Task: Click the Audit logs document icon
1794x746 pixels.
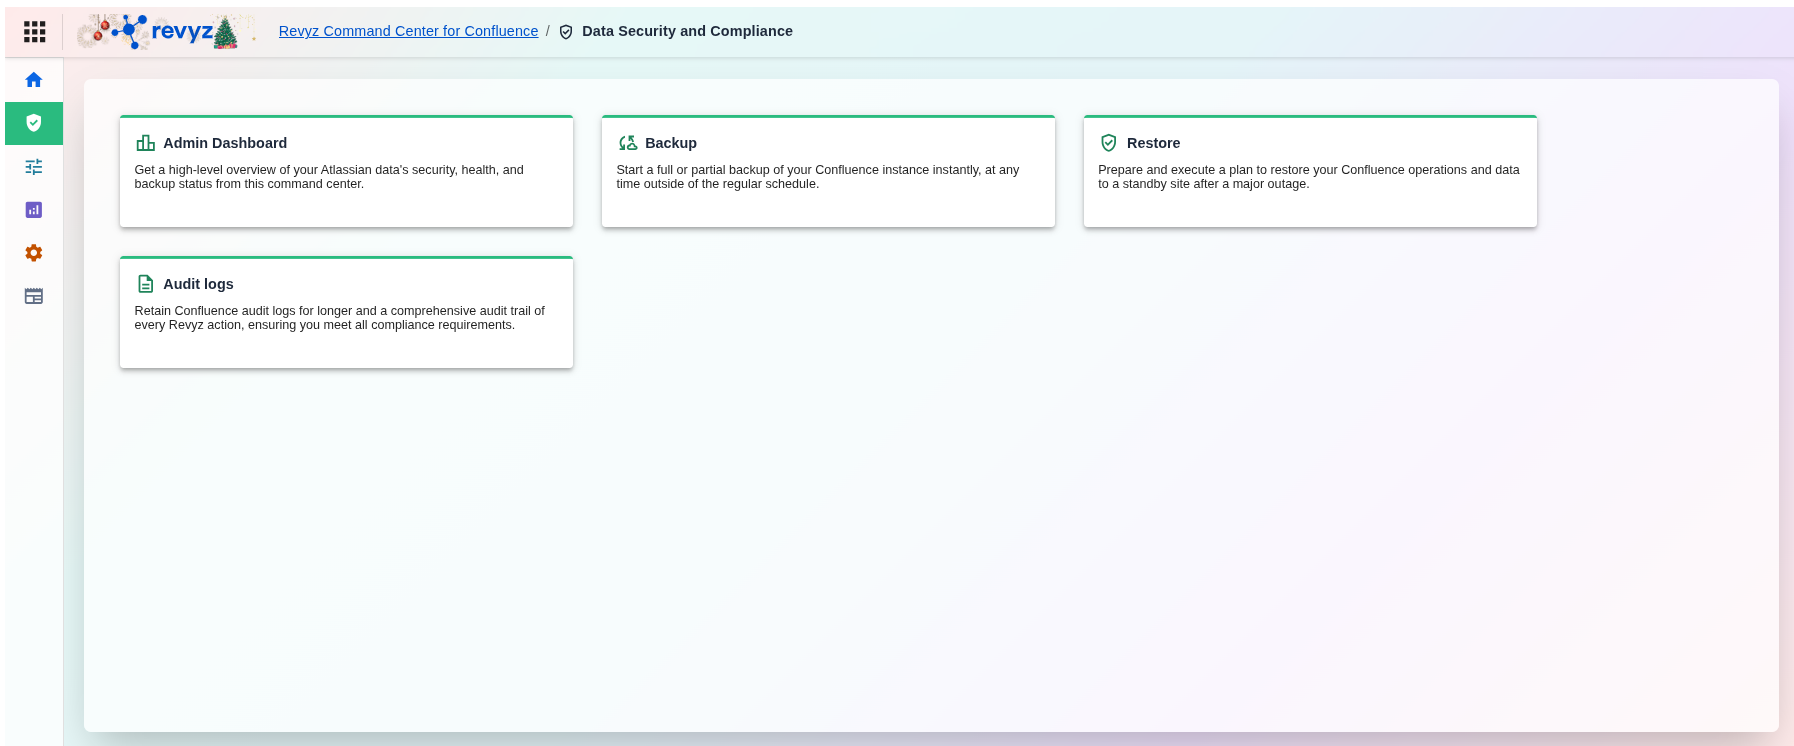Action: (145, 284)
